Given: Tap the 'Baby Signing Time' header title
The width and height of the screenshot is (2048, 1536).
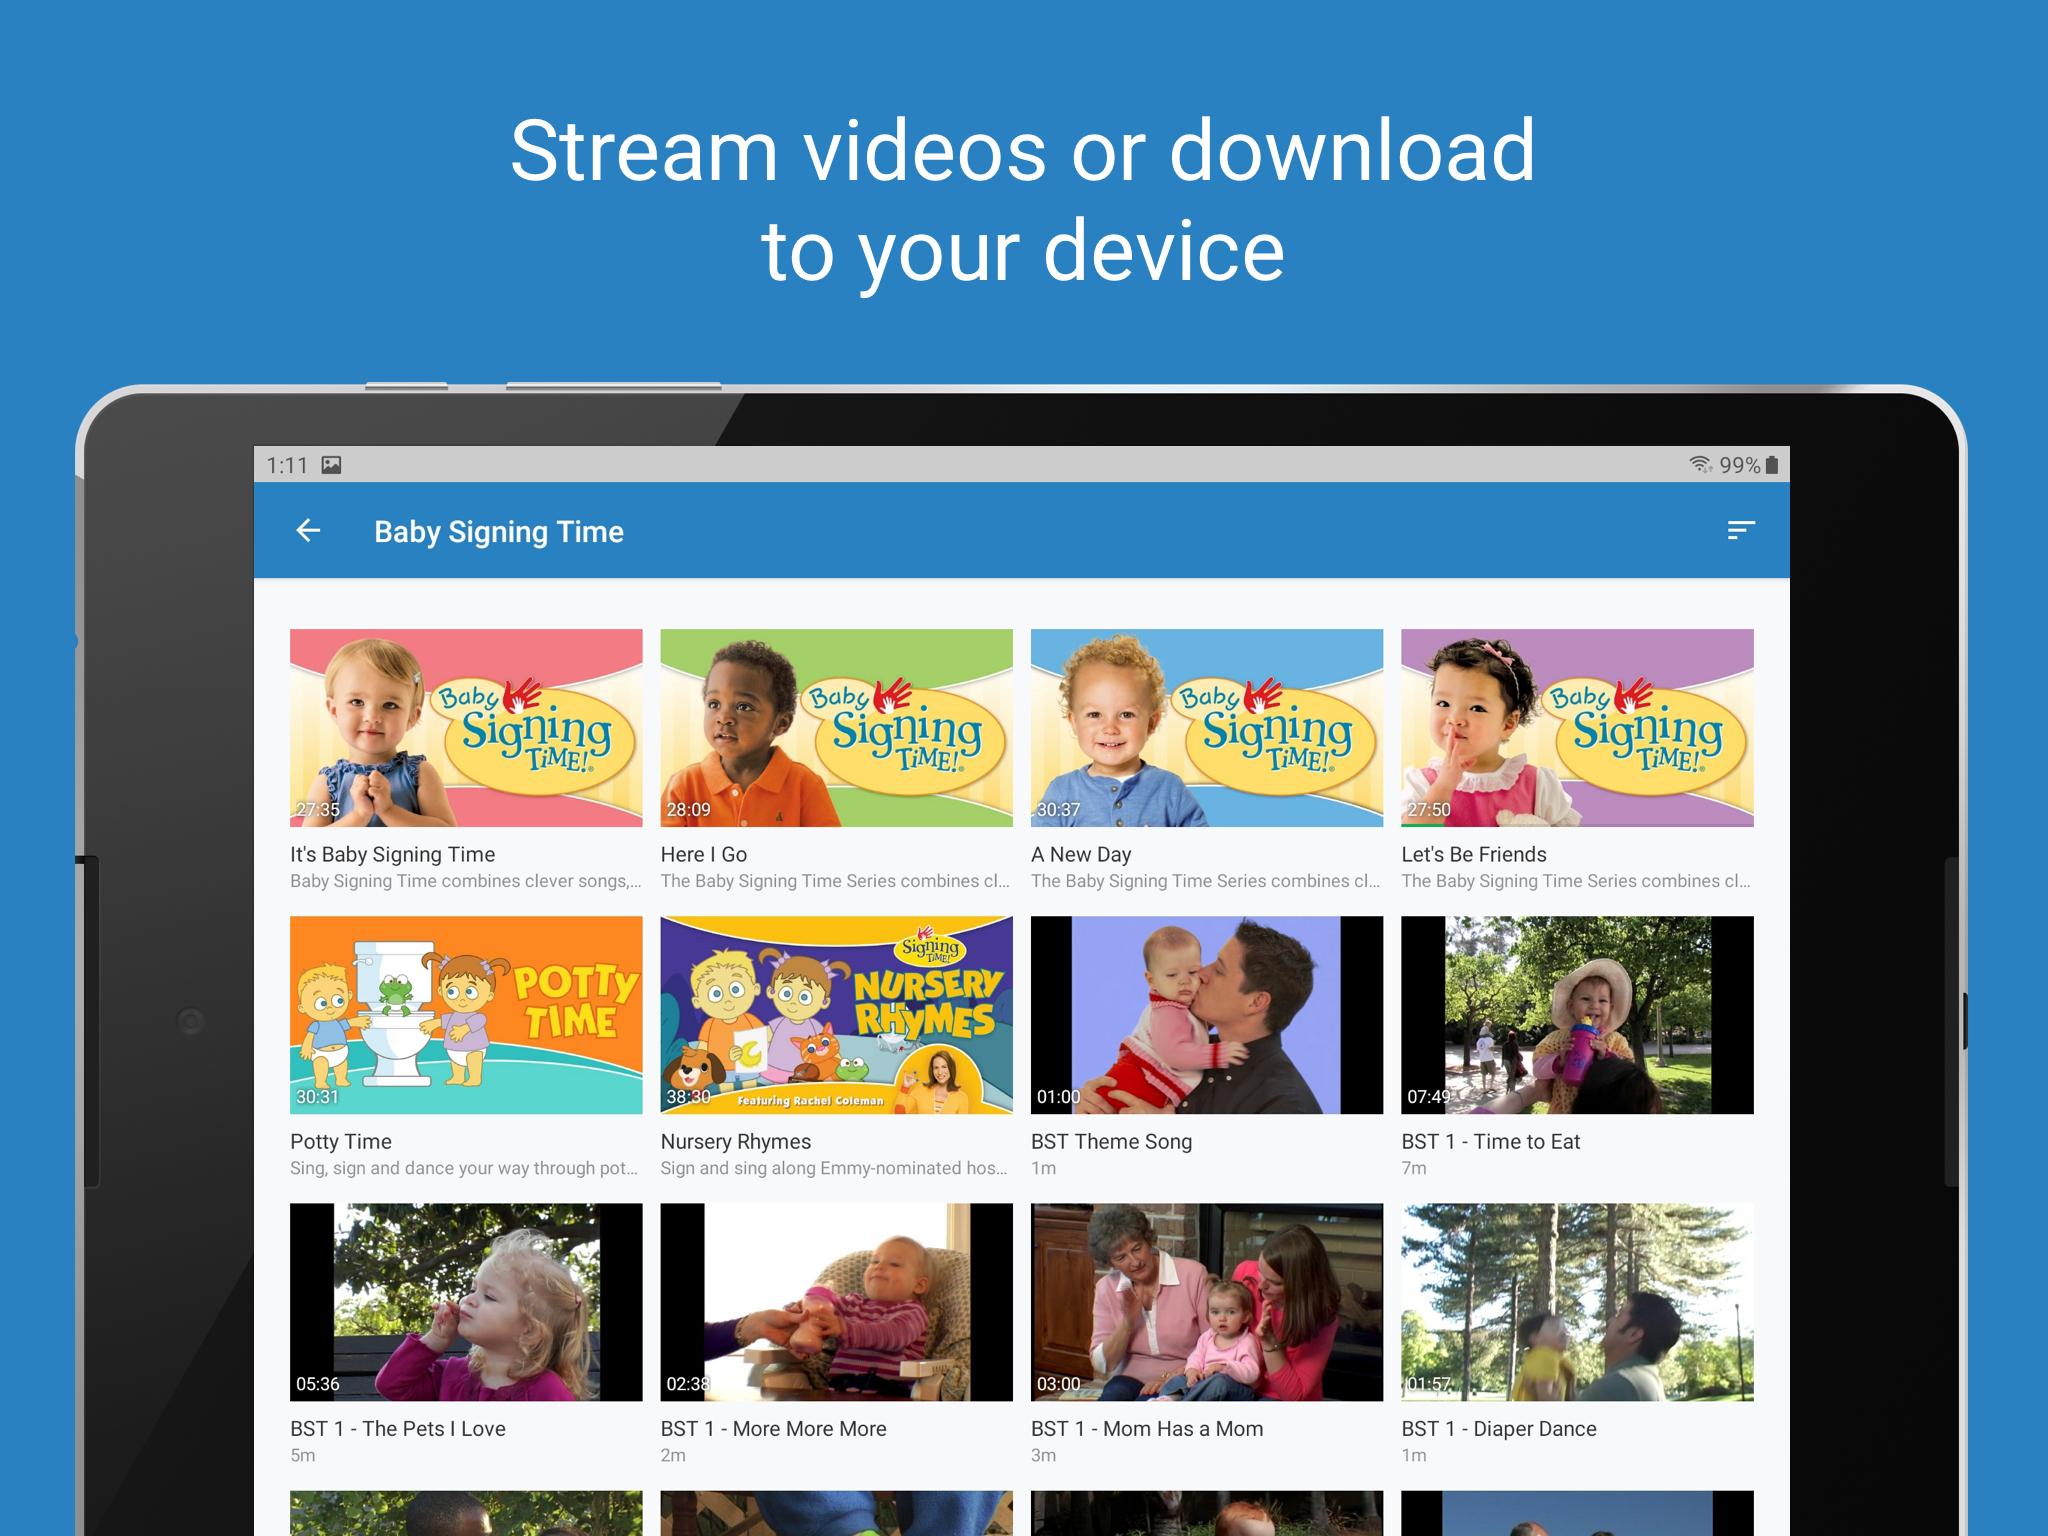Looking at the screenshot, I should click(499, 531).
